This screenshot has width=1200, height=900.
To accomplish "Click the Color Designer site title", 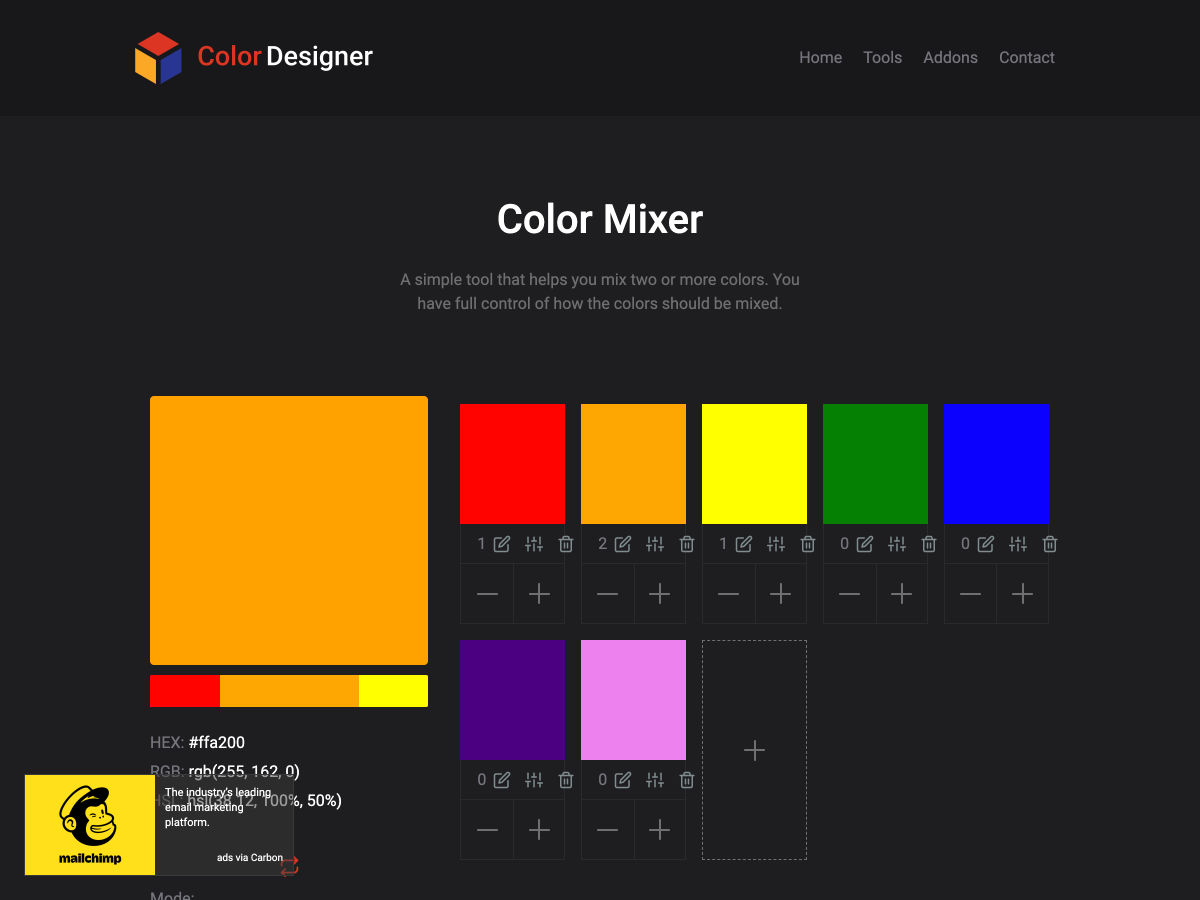I will (285, 57).
